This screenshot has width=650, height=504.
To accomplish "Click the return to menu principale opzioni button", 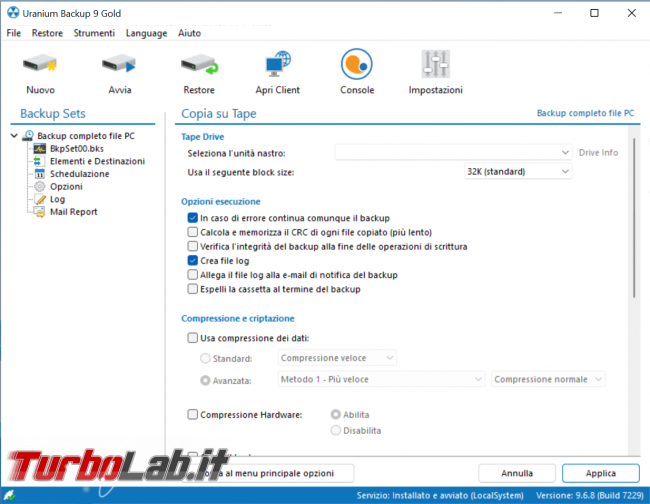I will pyautogui.click(x=268, y=473).
